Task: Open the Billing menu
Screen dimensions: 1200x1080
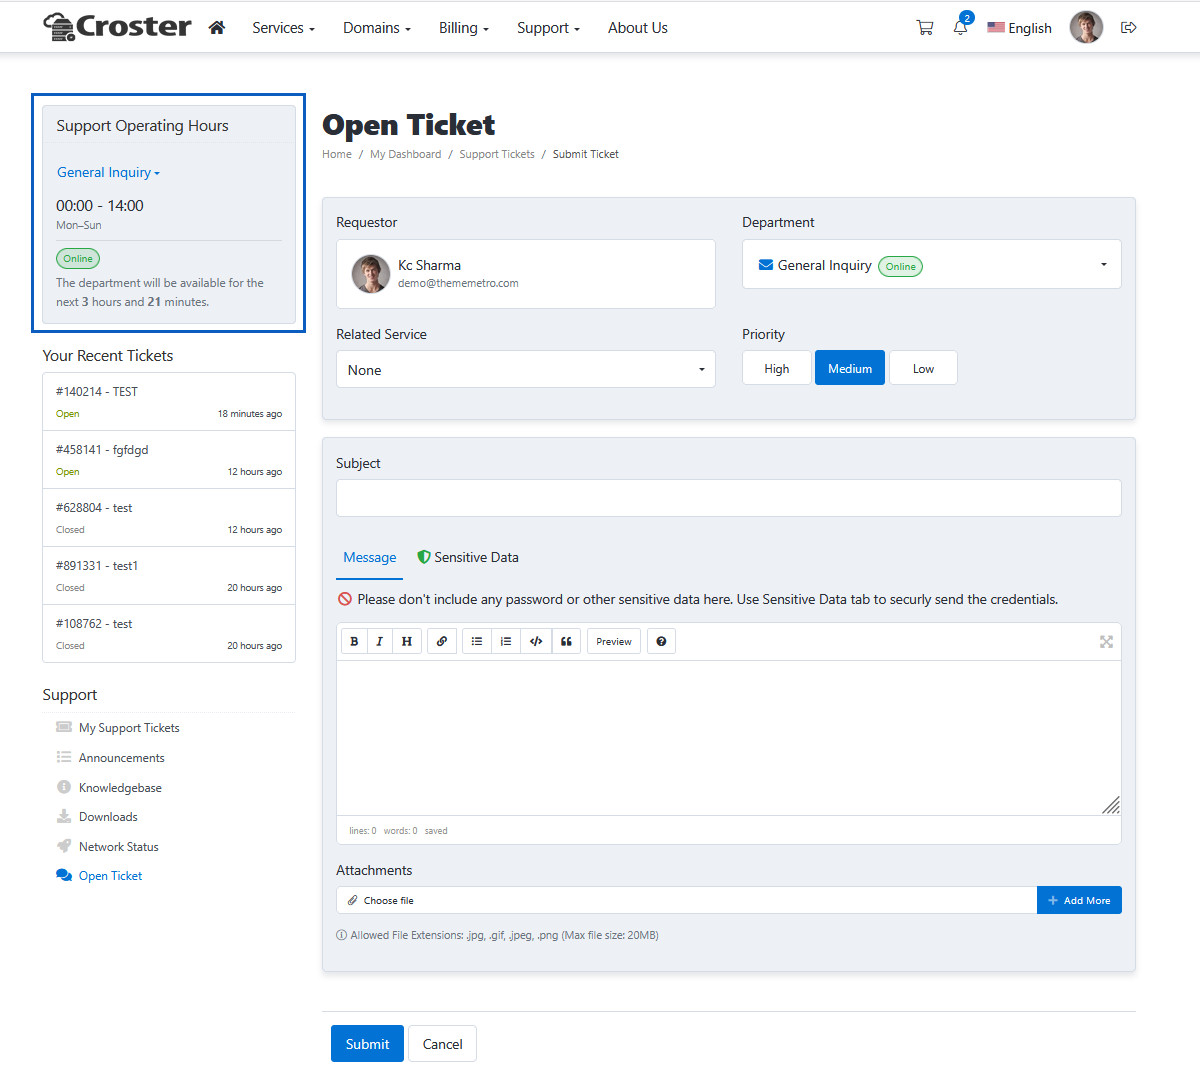Action: (463, 28)
